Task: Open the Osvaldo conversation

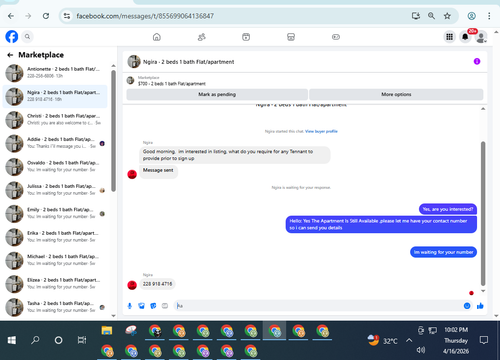Action: 55,166
